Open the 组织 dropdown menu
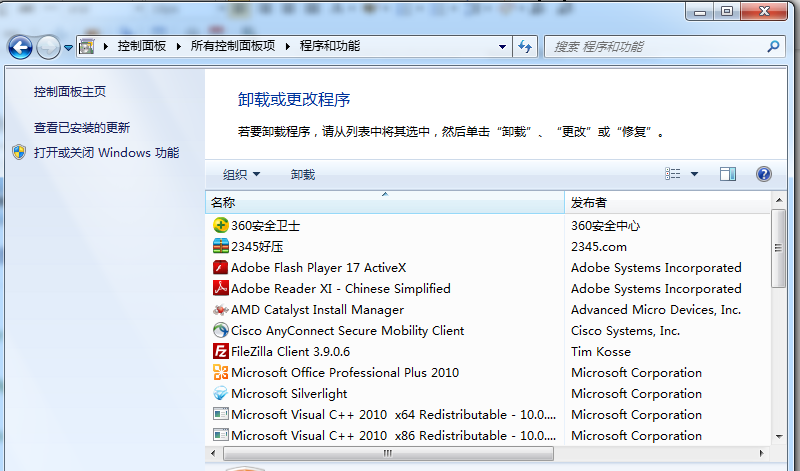 click(x=241, y=175)
